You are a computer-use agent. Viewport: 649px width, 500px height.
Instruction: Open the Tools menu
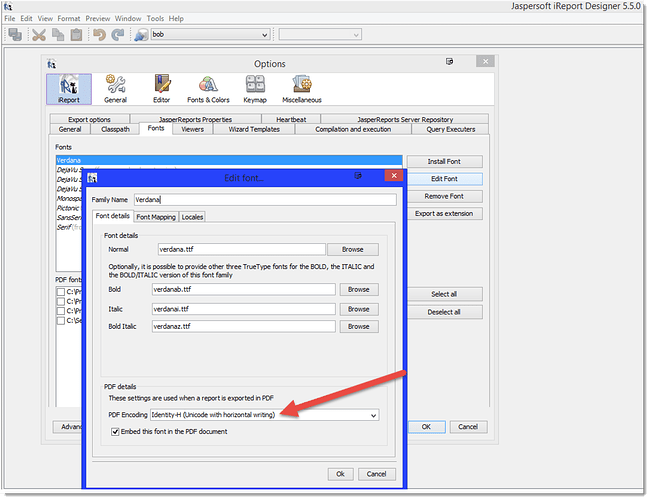tap(155, 19)
